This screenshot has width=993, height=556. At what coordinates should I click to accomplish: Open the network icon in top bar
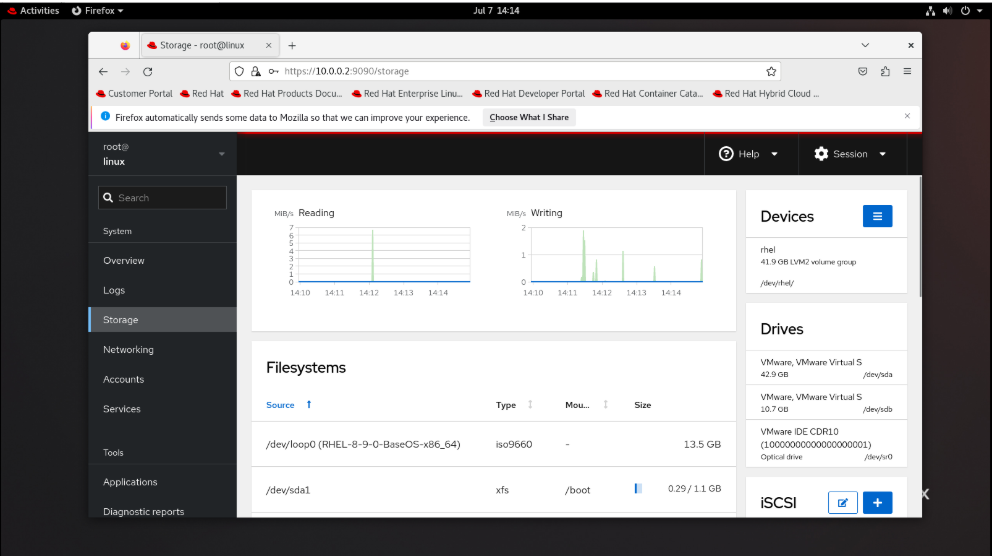pyautogui.click(x=930, y=11)
